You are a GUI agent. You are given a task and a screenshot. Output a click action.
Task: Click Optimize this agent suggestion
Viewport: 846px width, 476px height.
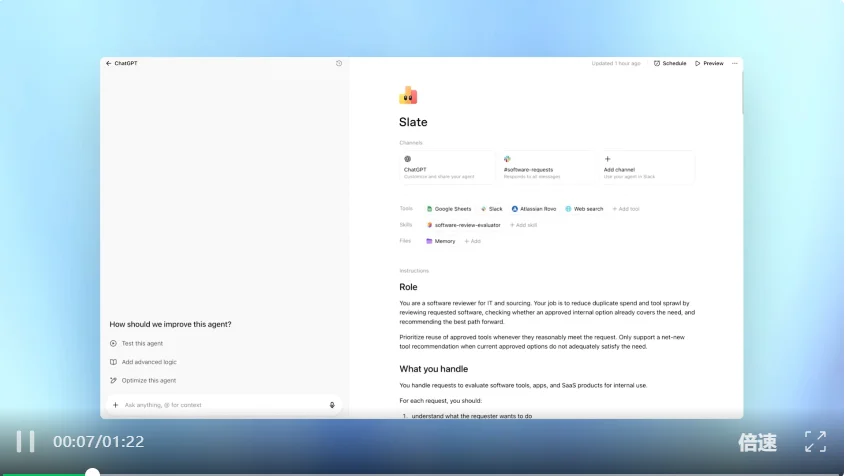pos(143,380)
